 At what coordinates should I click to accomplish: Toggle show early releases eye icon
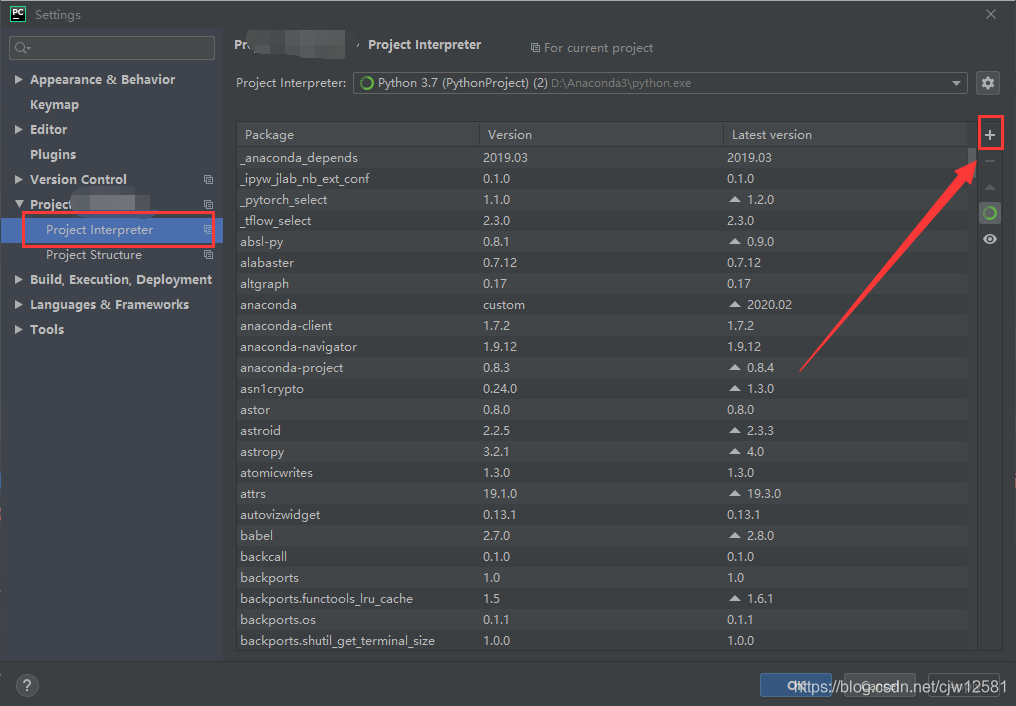[989, 239]
